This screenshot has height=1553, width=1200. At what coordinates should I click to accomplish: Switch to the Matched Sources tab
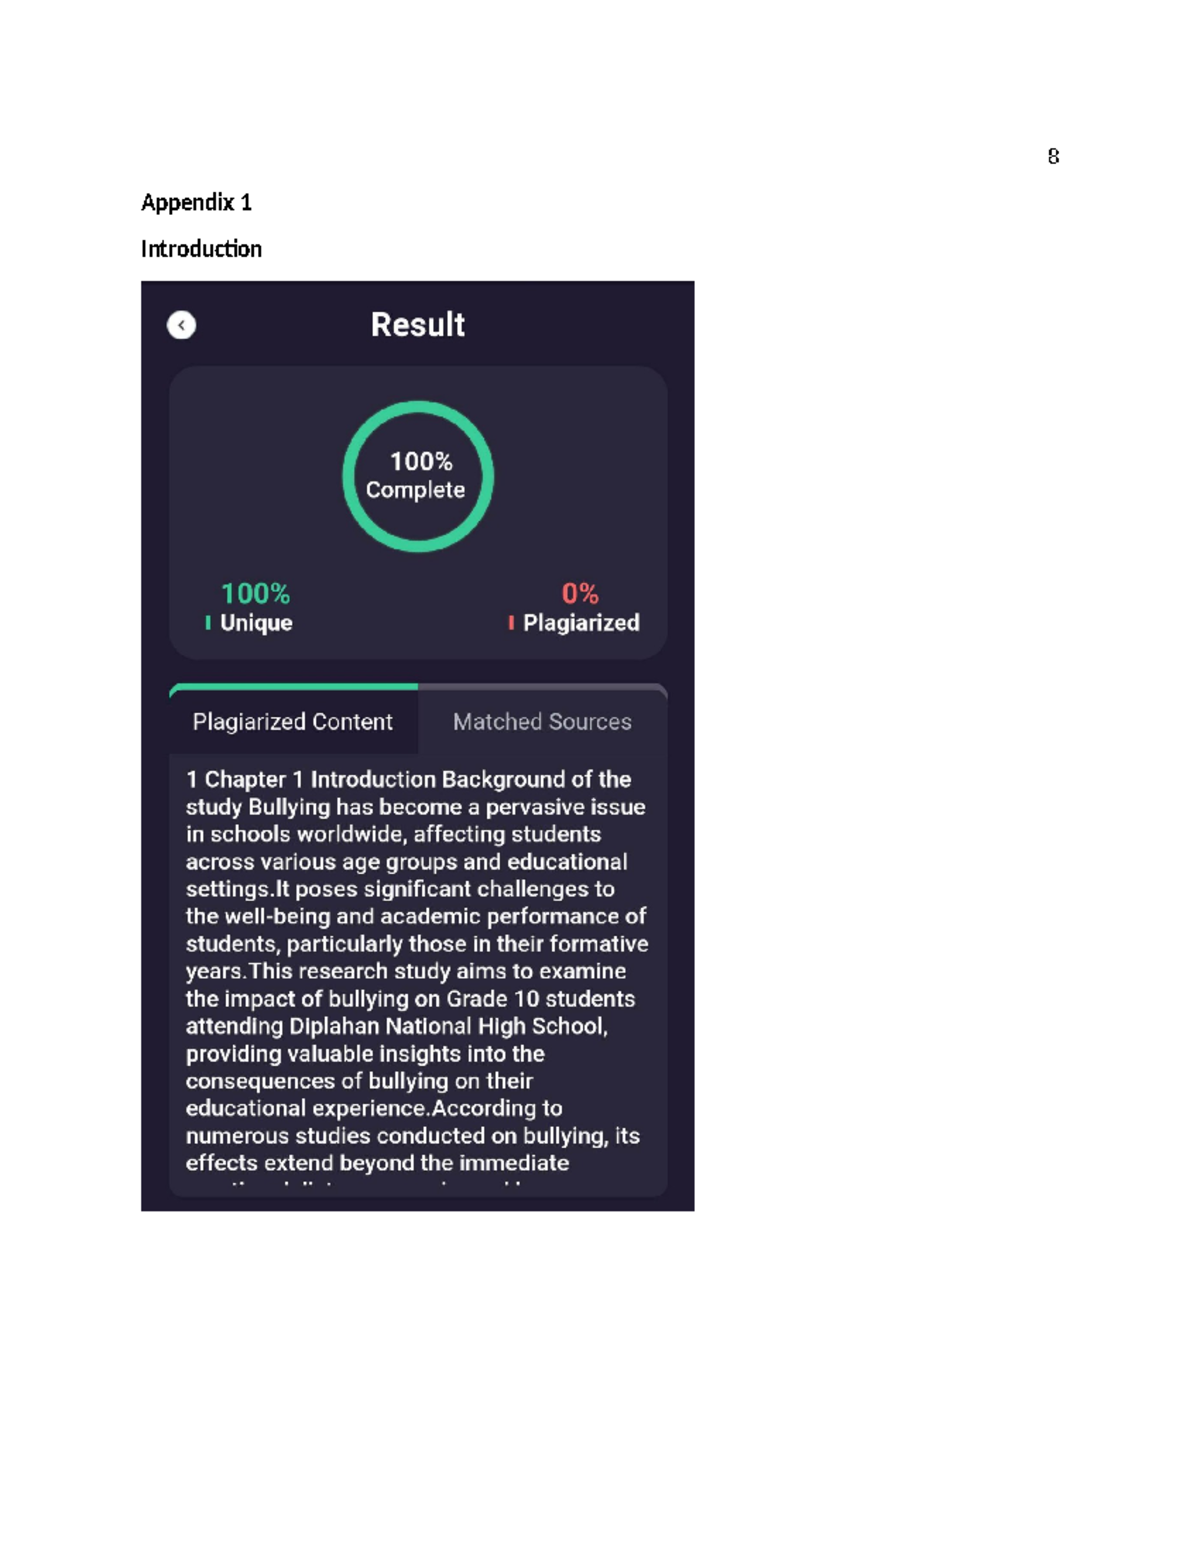pyautogui.click(x=542, y=721)
